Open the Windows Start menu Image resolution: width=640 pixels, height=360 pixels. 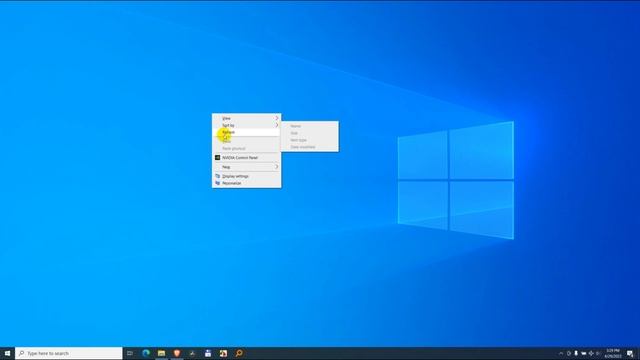click(7, 353)
